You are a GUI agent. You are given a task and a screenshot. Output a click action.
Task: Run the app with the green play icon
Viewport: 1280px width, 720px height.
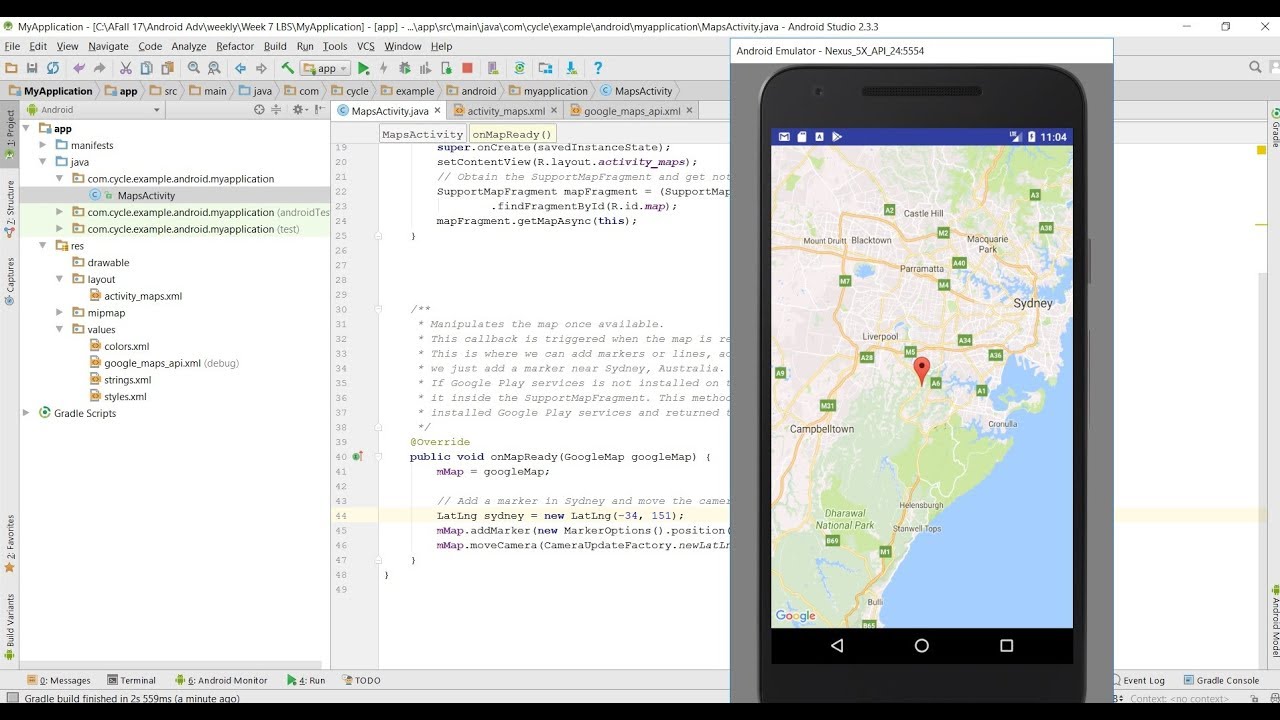pyautogui.click(x=364, y=68)
